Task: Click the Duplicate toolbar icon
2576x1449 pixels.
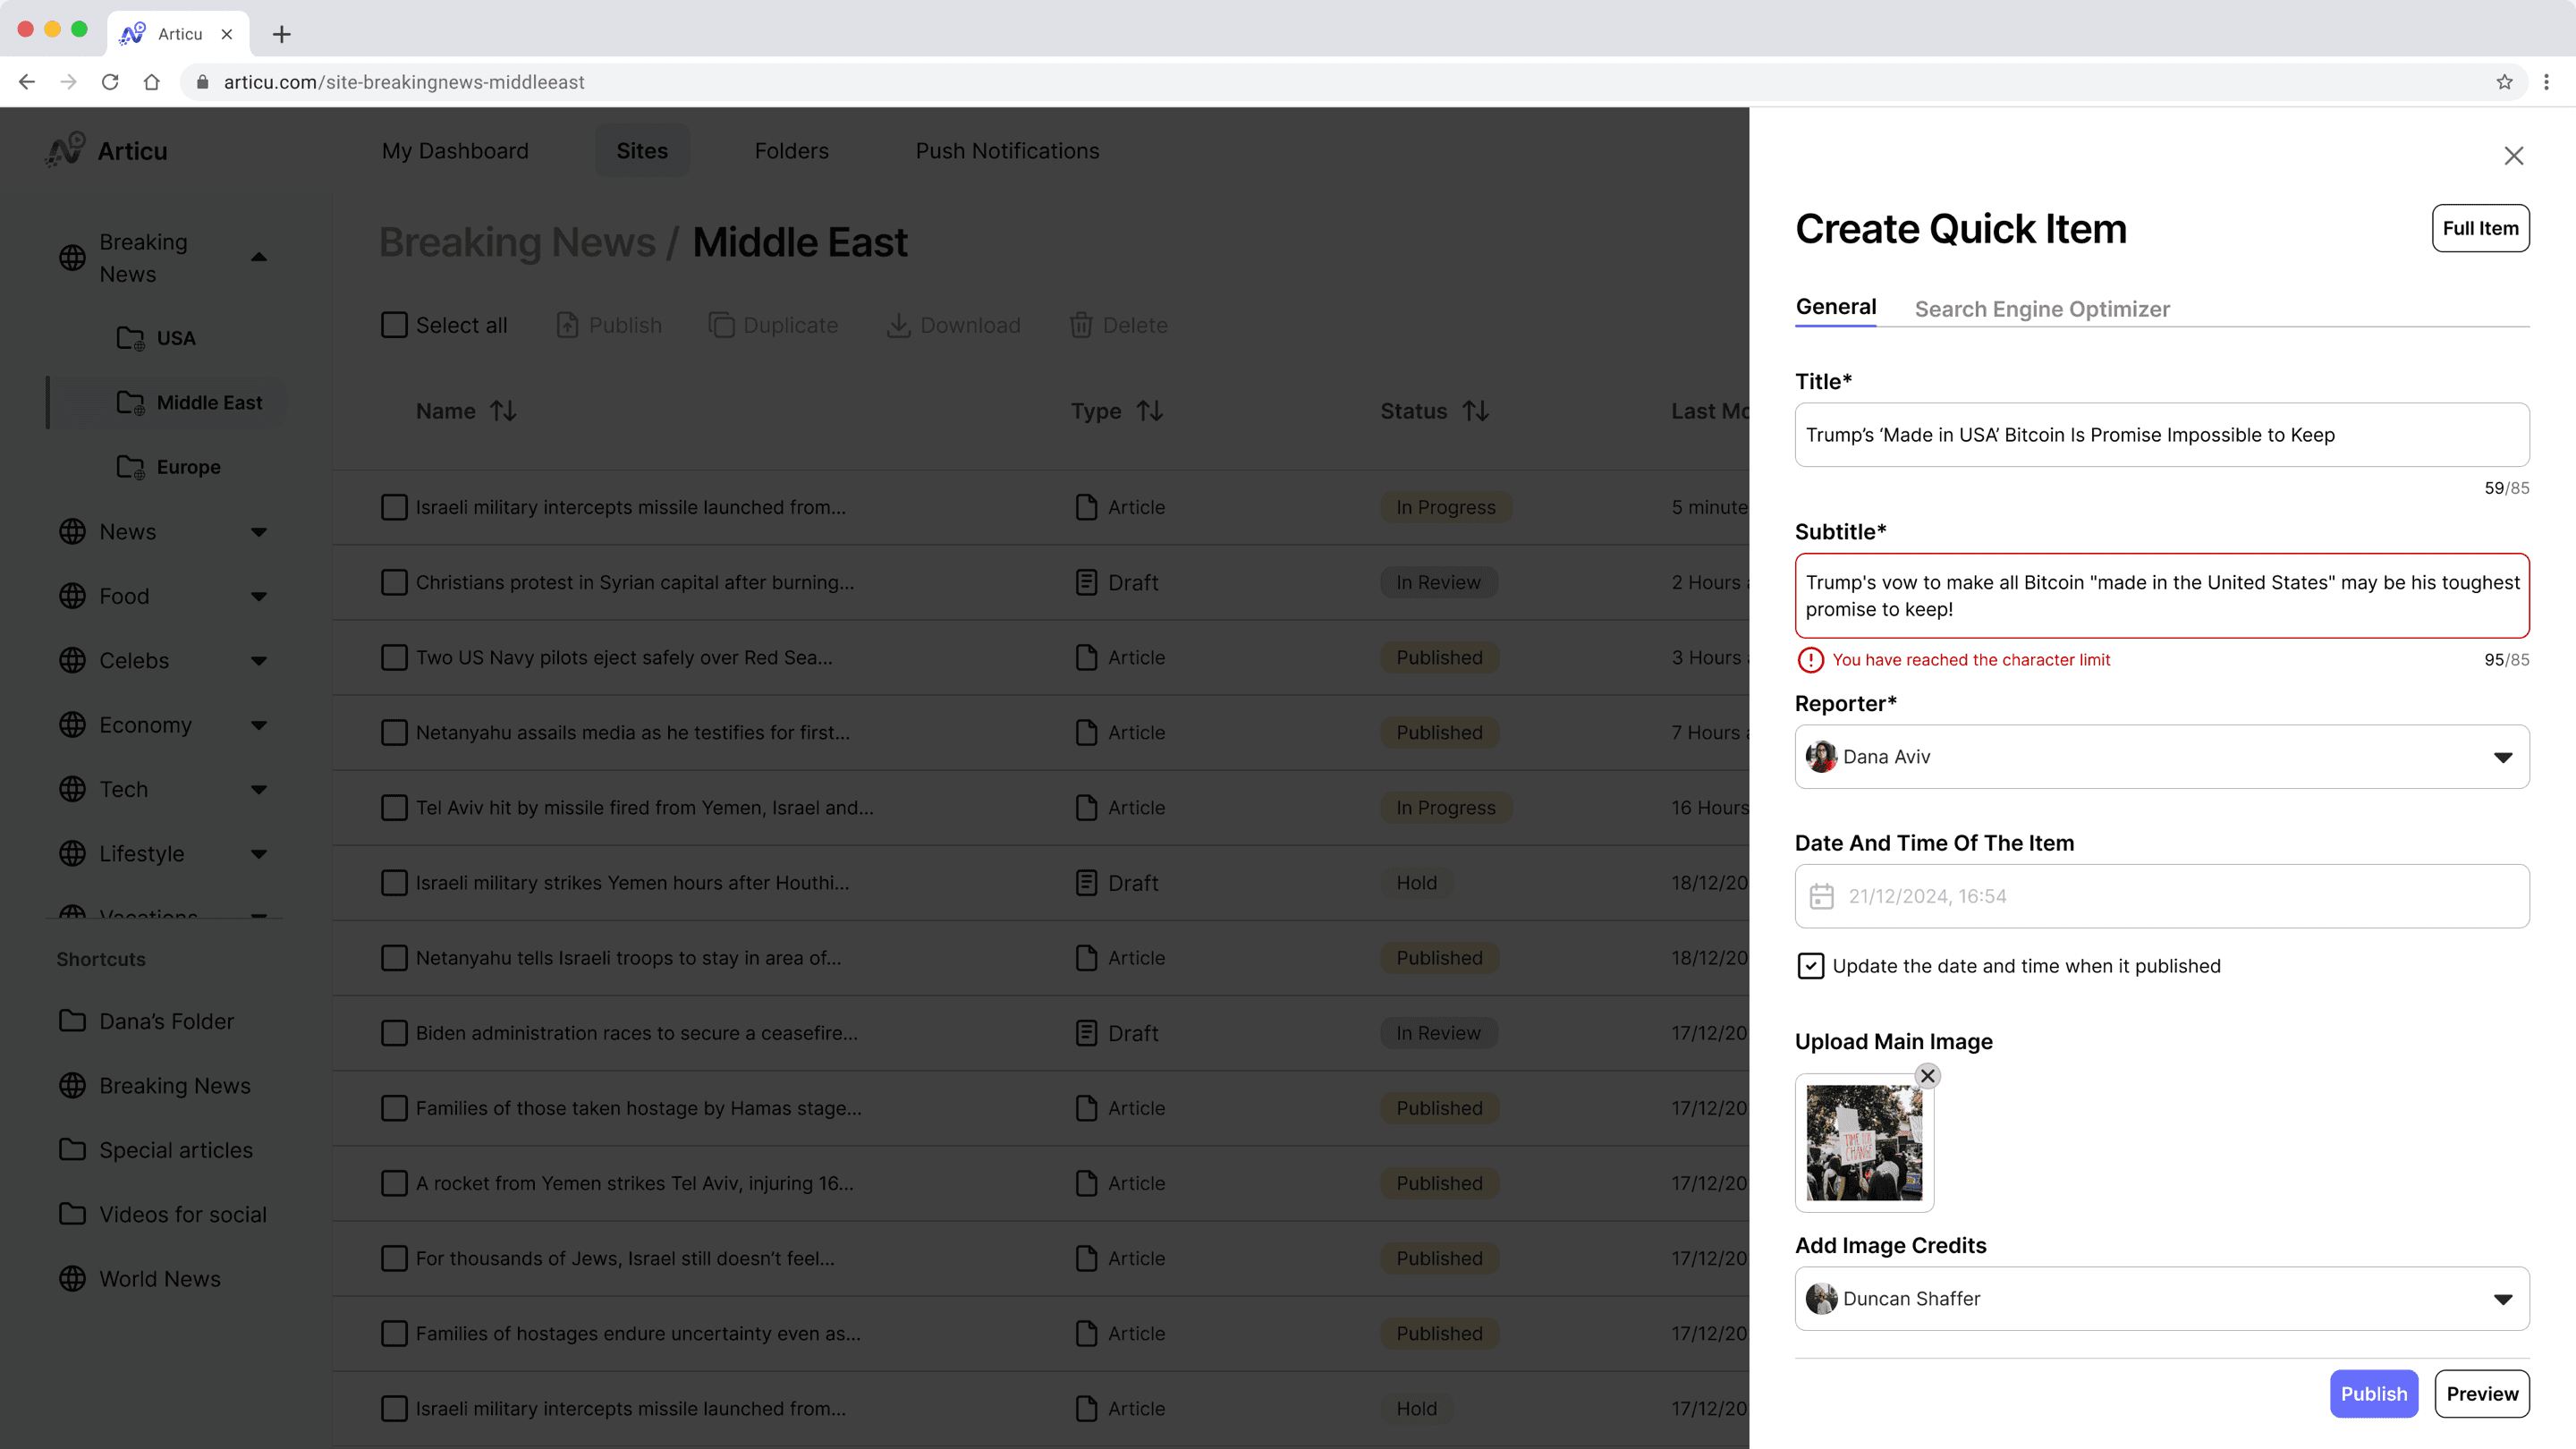Action: [x=721, y=325]
